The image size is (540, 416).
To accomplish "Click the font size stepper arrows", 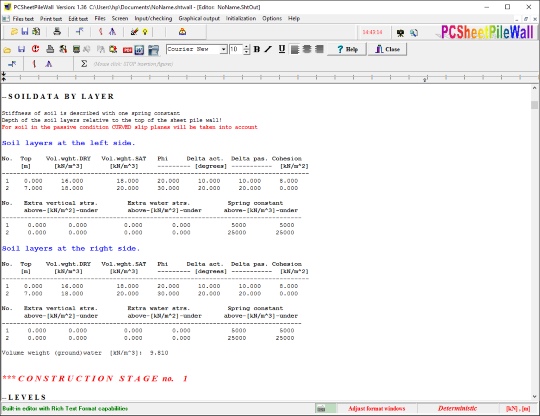I will pyautogui.click(x=246, y=49).
